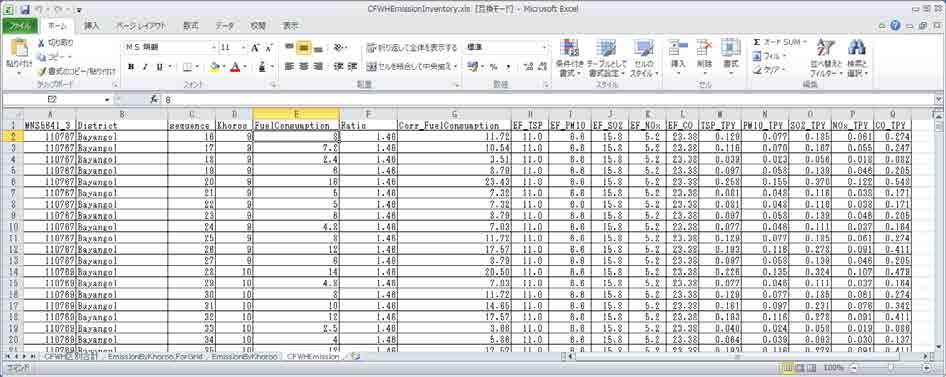Switch to the Page Layout ribbon tab
The image size is (946, 377).
coord(141,26)
